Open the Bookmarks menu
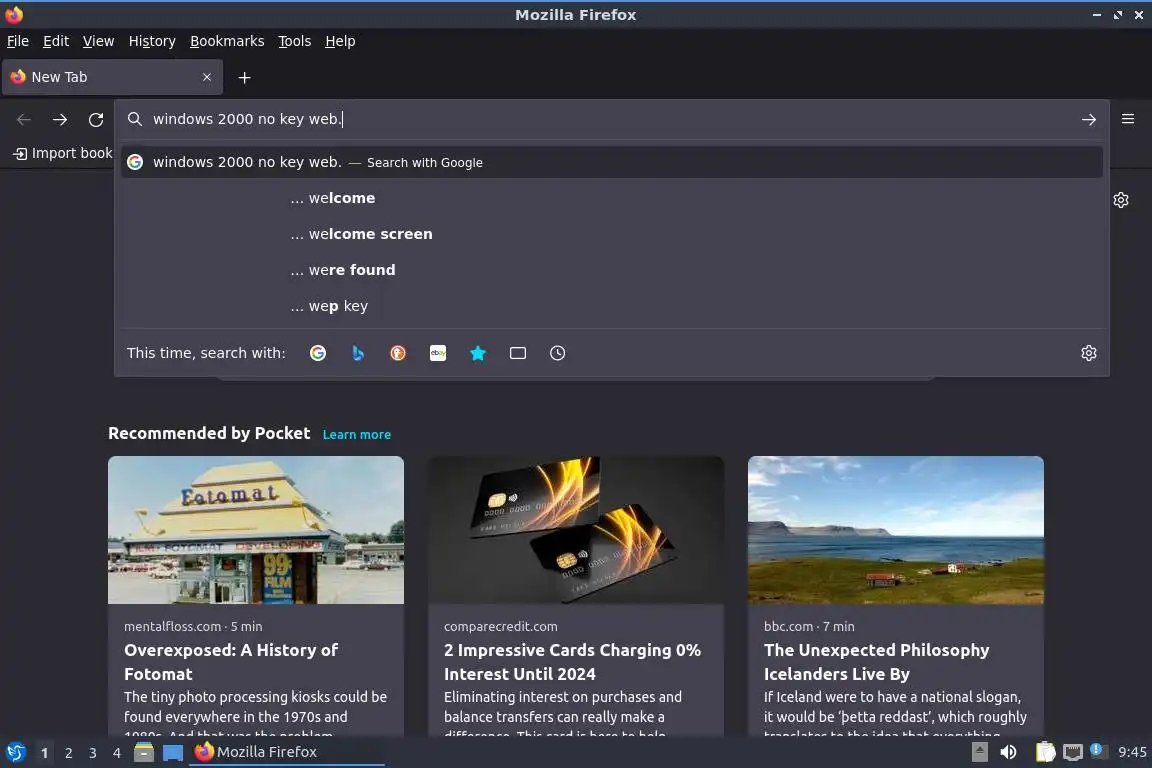The width and height of the screenshot is (1152, 768). (x=227, y=41)
